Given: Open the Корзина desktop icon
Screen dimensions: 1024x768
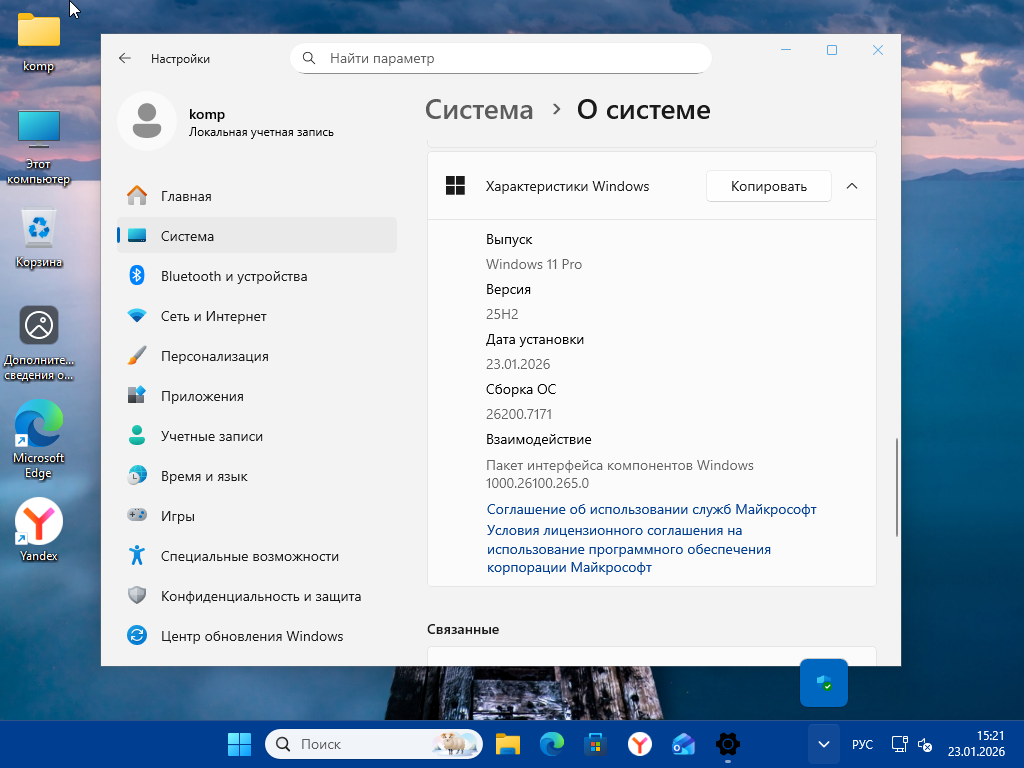Looking at the screenshot, I should pos(39,236).
